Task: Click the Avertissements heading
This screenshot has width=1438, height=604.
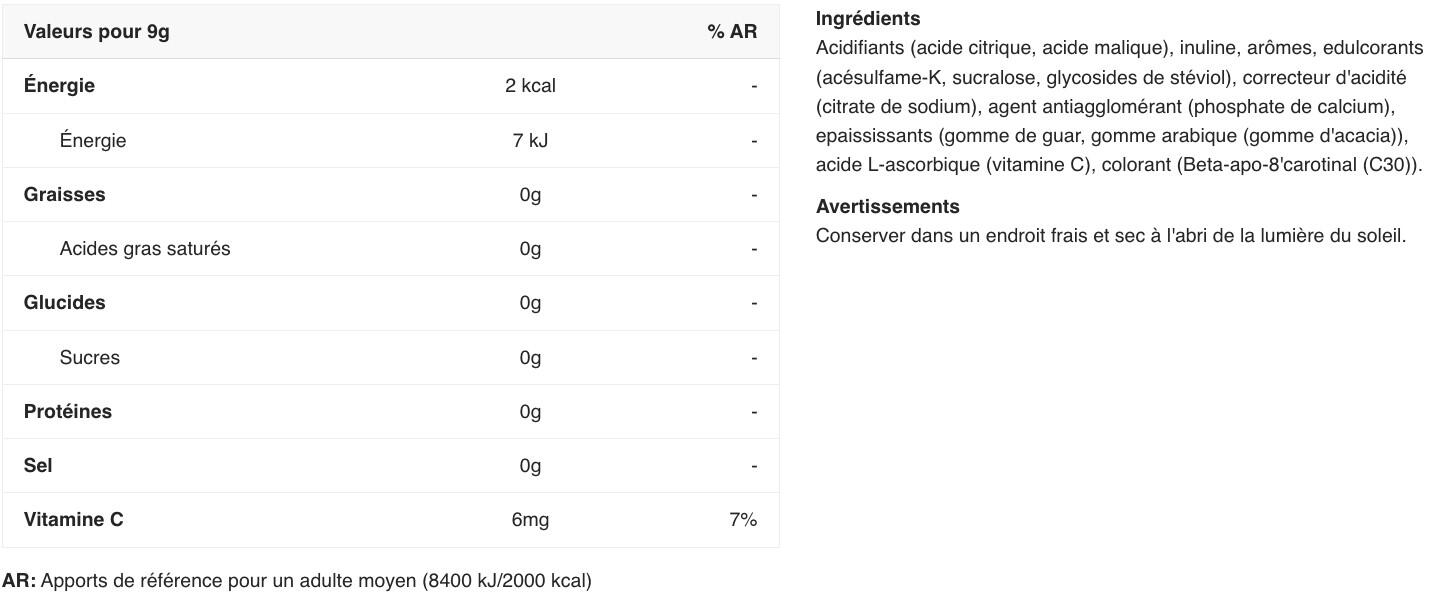Action: coord(887,207)
